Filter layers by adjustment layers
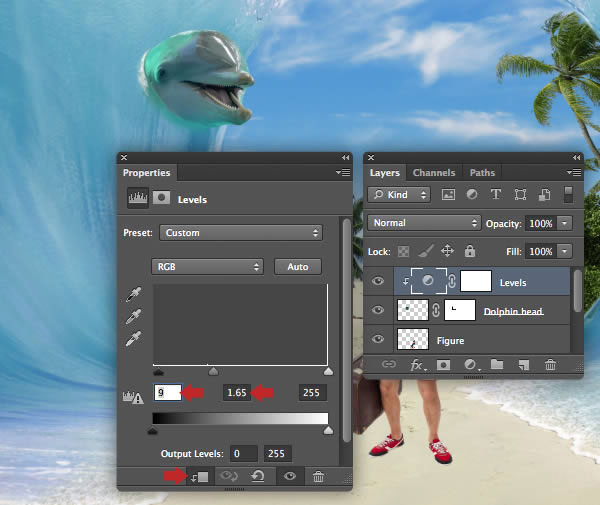 (472, 194)
